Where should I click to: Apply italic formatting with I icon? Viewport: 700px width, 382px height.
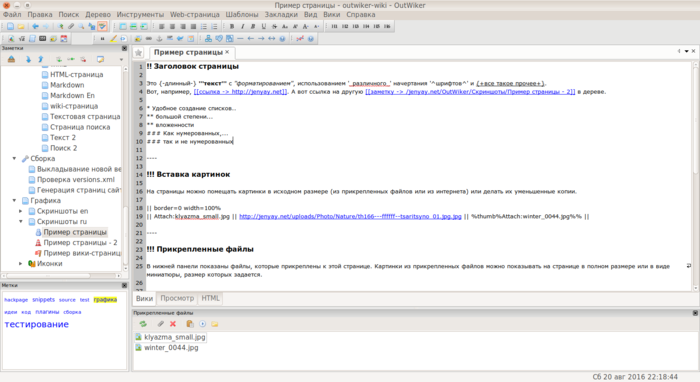(x=242, y=26)
